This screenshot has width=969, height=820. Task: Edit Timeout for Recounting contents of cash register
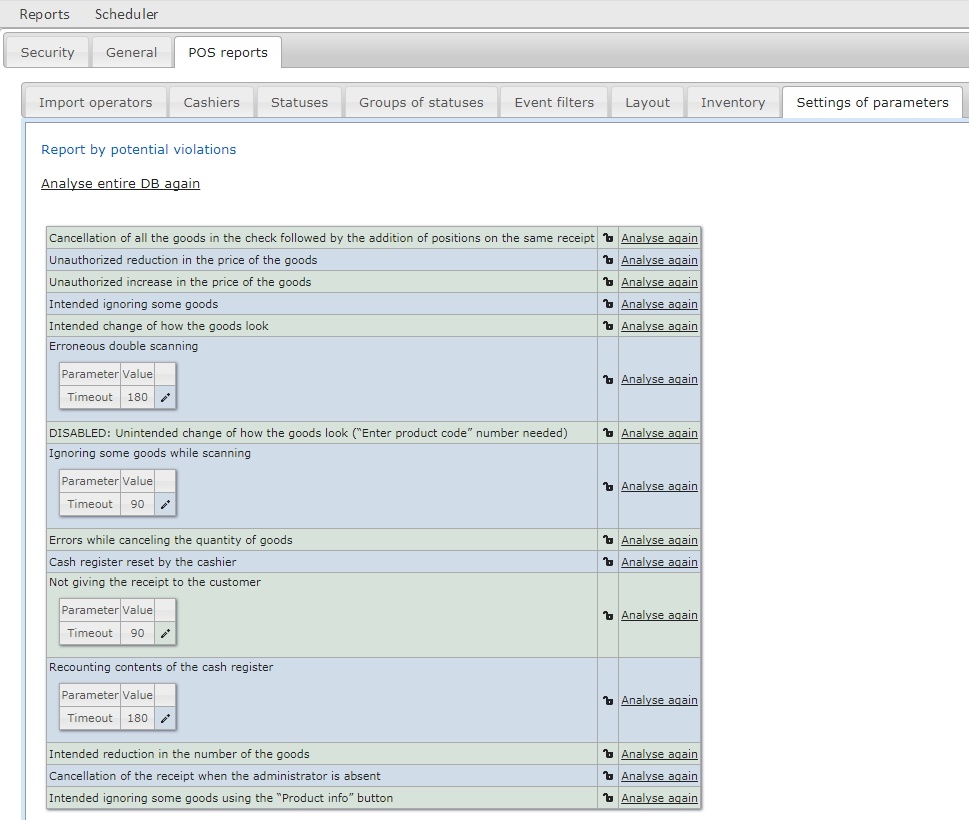pos(165,718)
